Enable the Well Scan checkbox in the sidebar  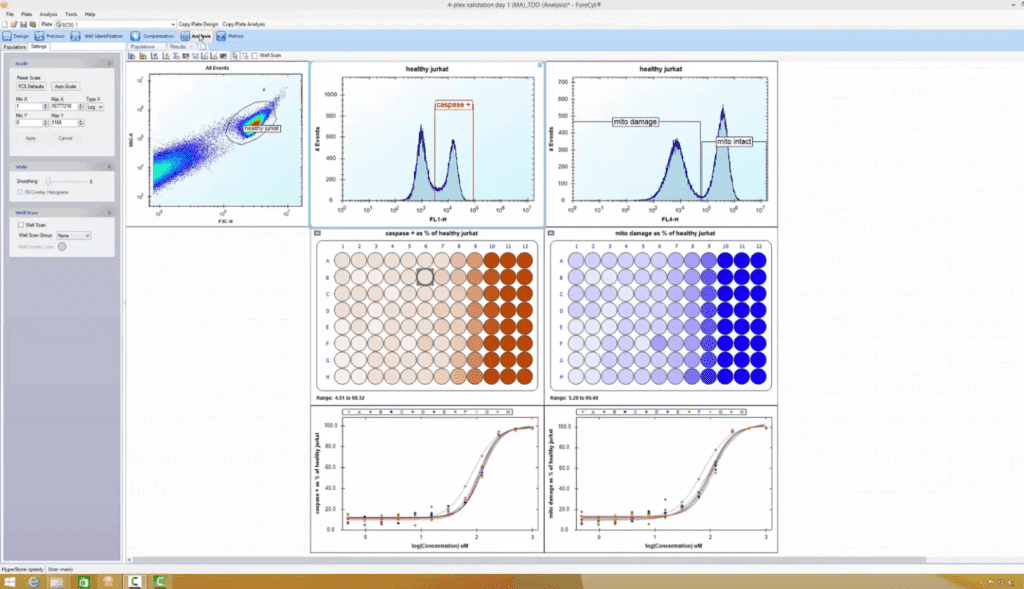coord(20,224)
